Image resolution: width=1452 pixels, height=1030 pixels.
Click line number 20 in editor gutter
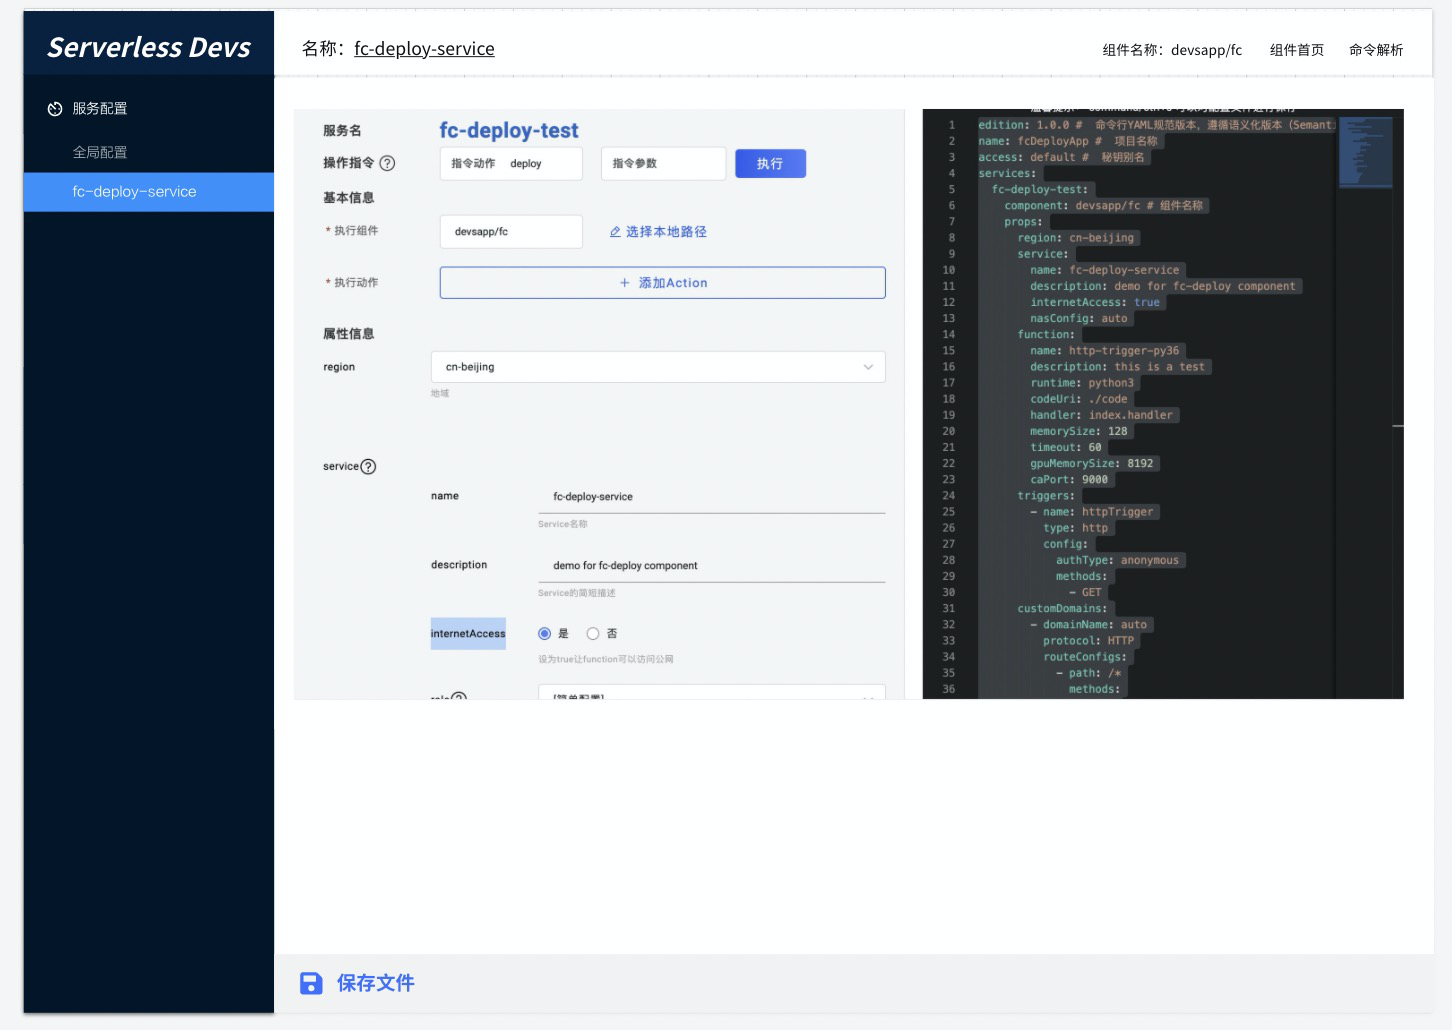(949, 432)
